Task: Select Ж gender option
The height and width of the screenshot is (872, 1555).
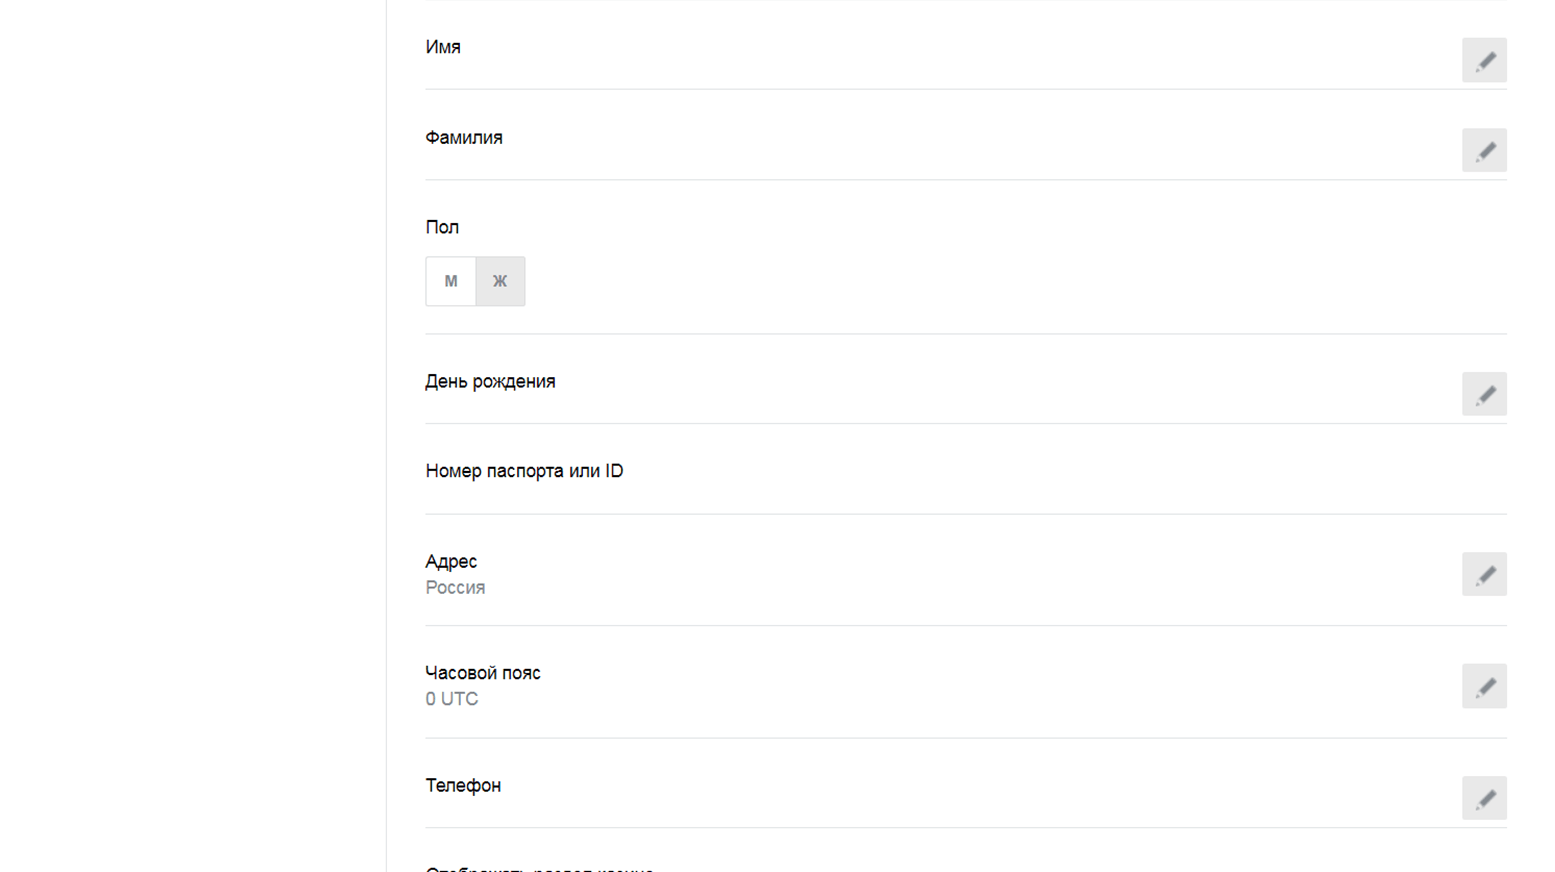Action: click(500, 282)
